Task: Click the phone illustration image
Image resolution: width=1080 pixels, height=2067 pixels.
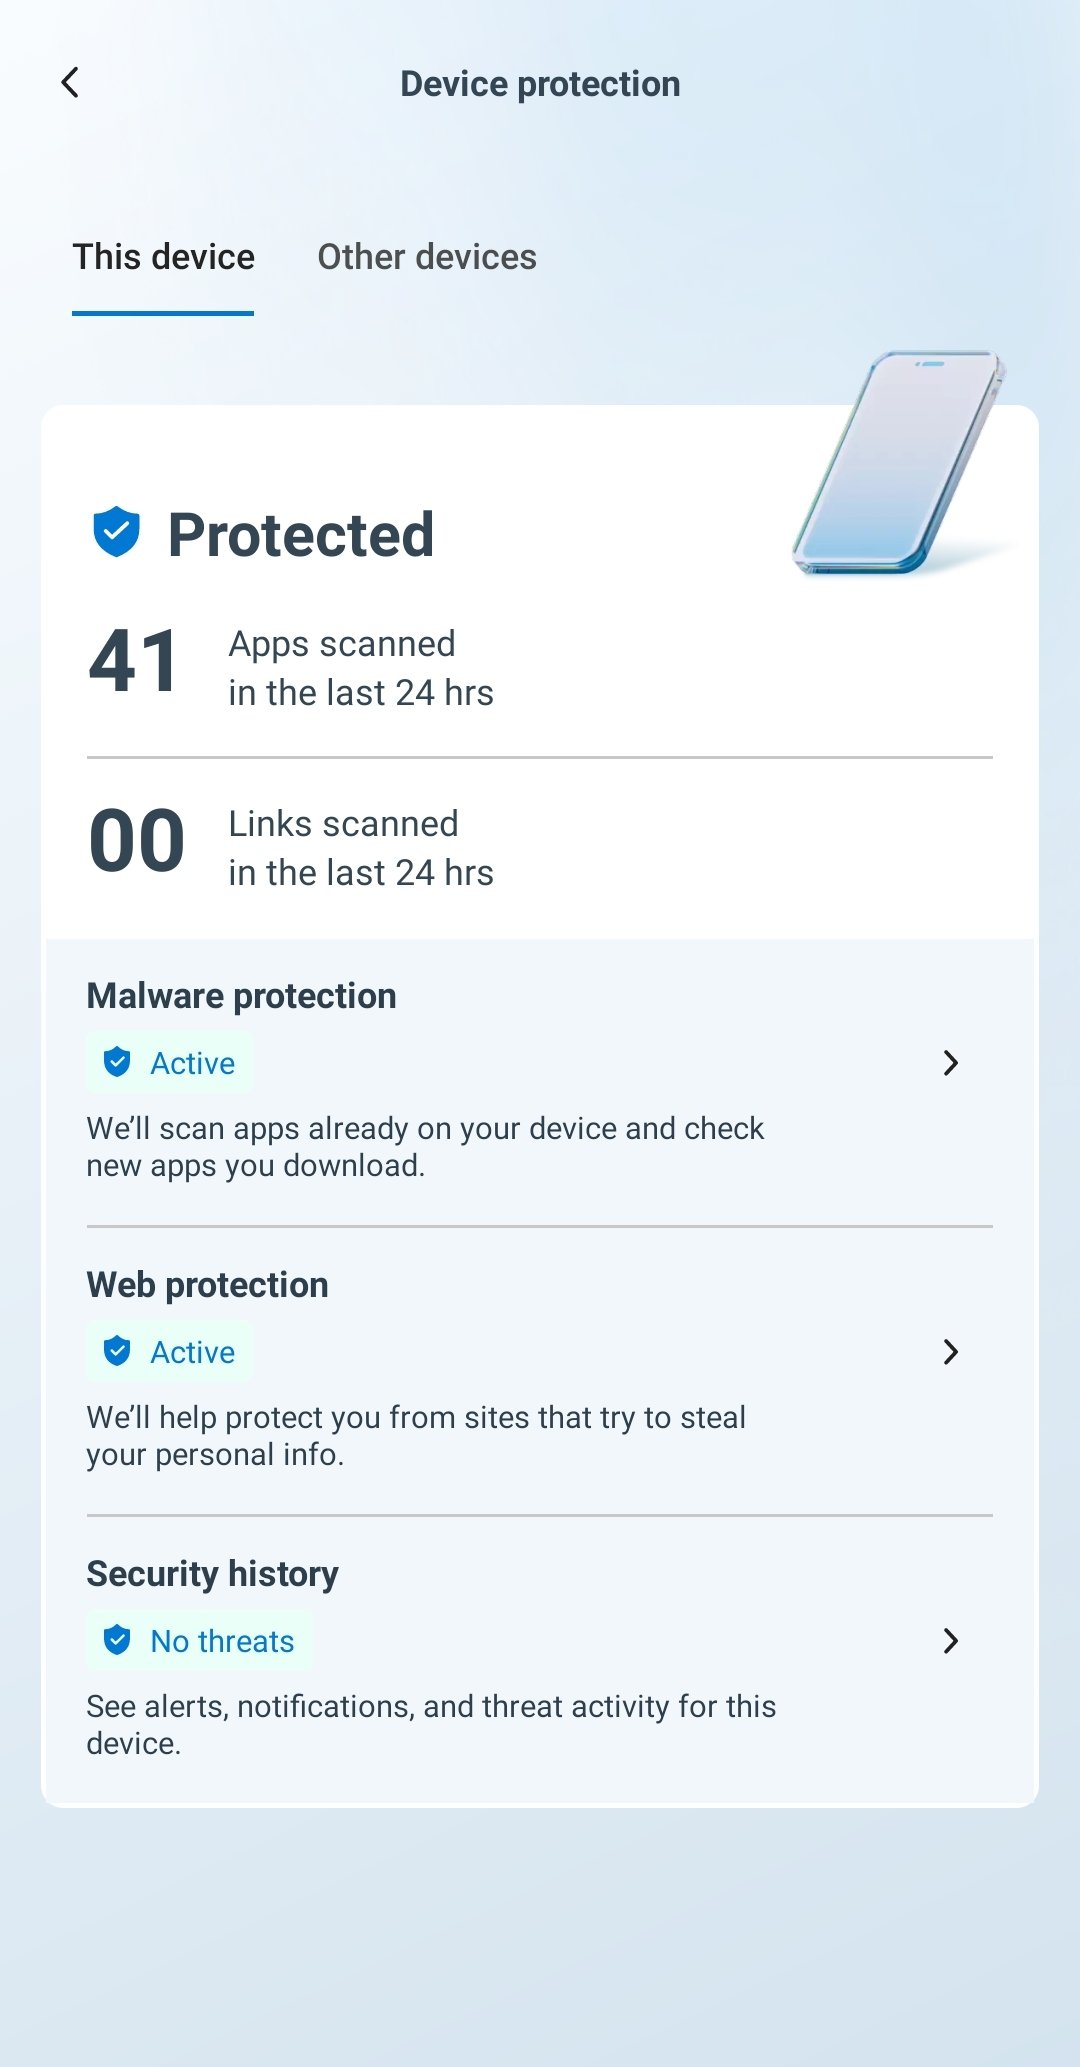Action: (900, 462)
